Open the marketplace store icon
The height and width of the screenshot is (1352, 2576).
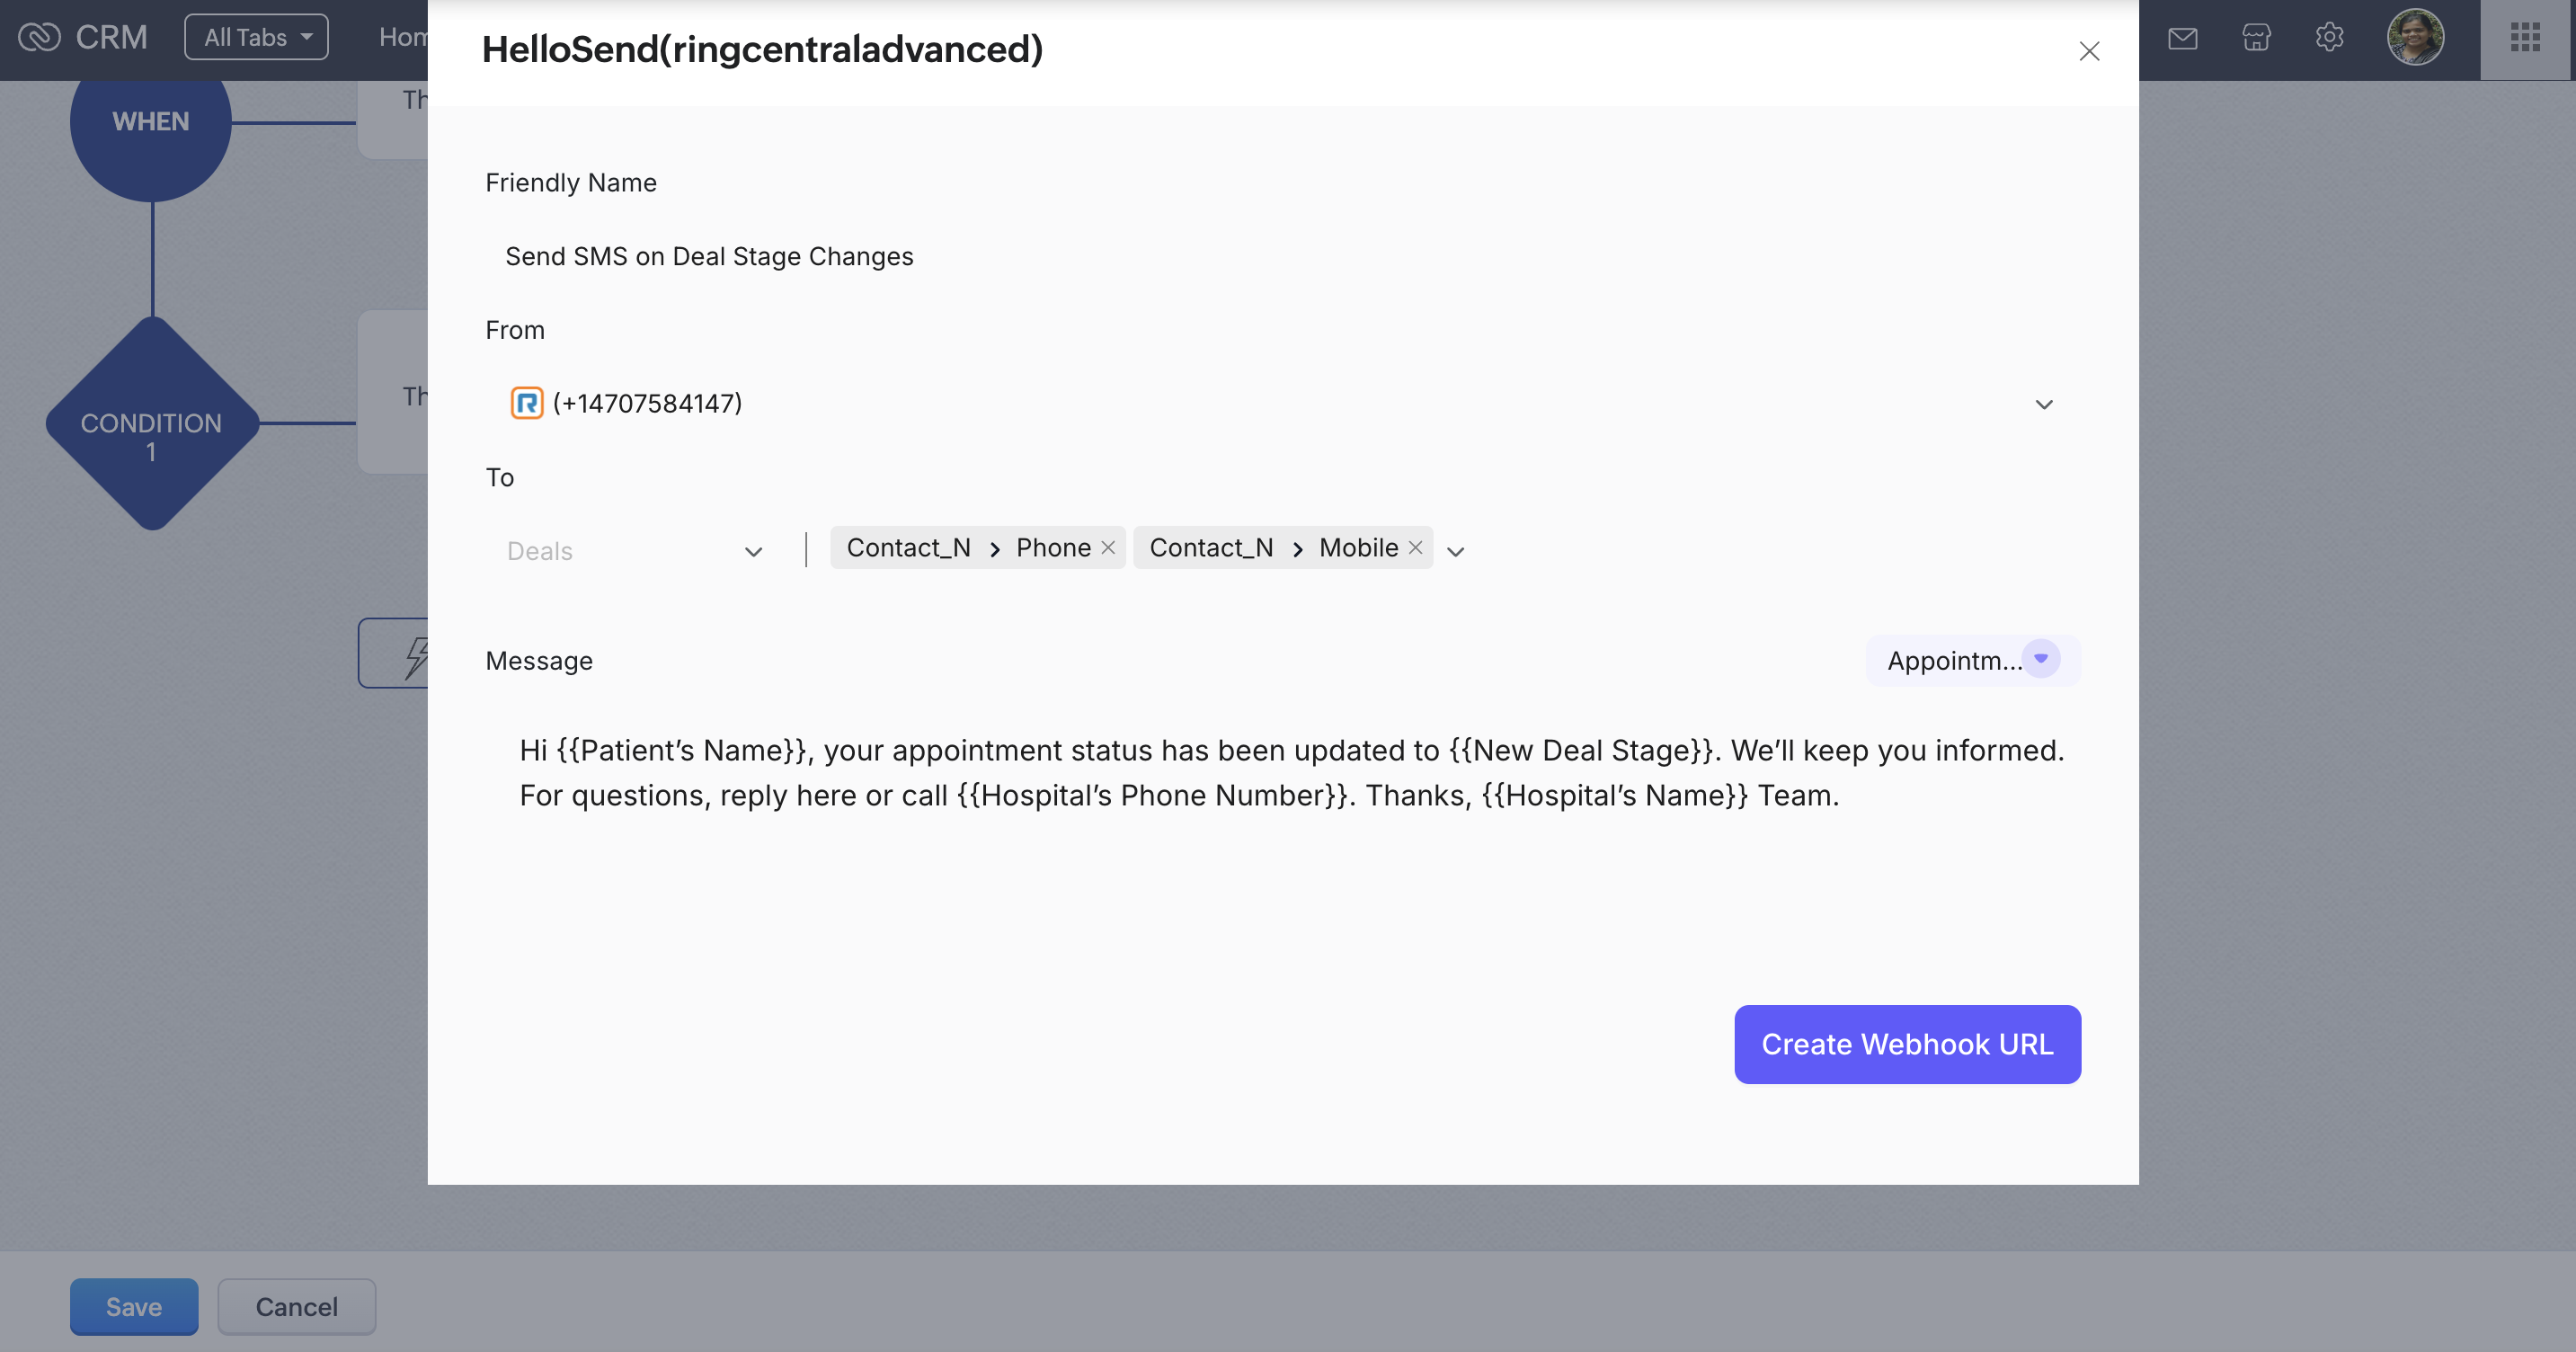(x=2256, y=38)
